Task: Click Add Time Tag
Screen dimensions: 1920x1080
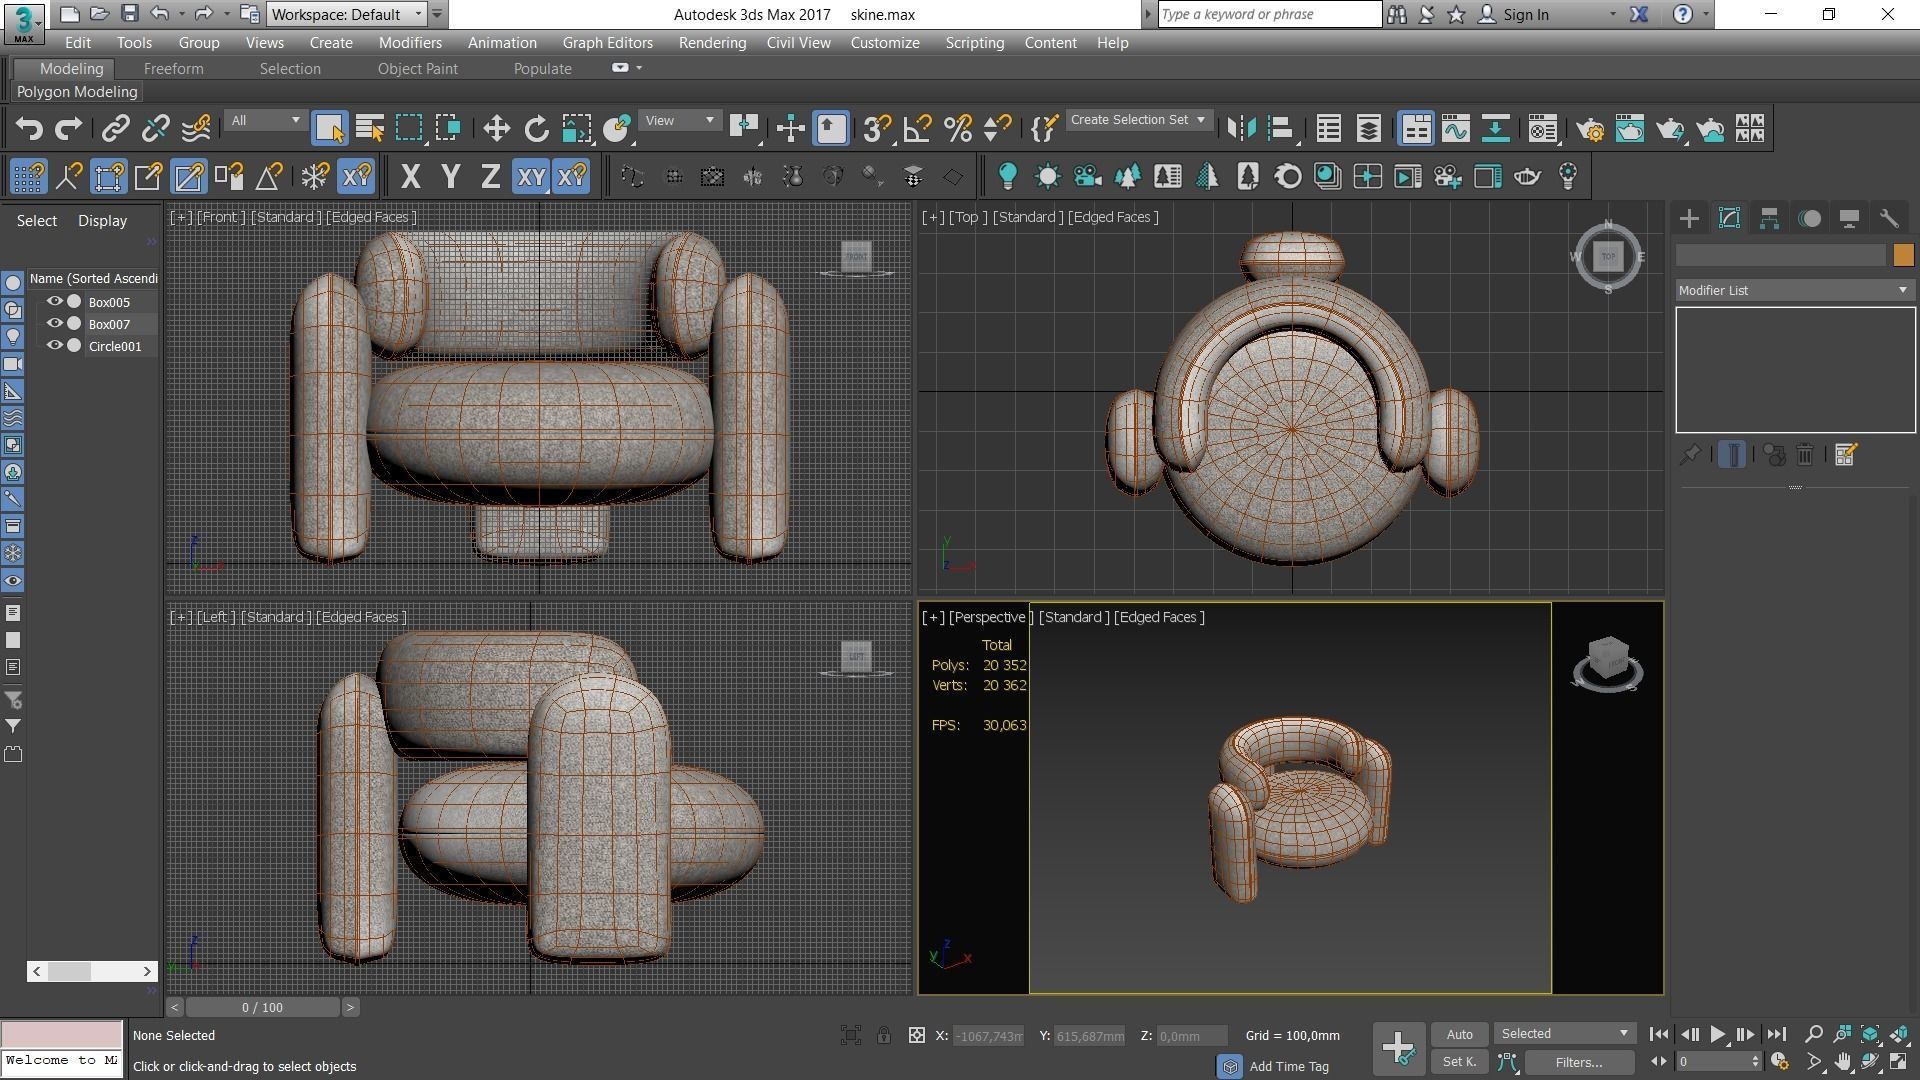Action: (x=1289, y=1066)
